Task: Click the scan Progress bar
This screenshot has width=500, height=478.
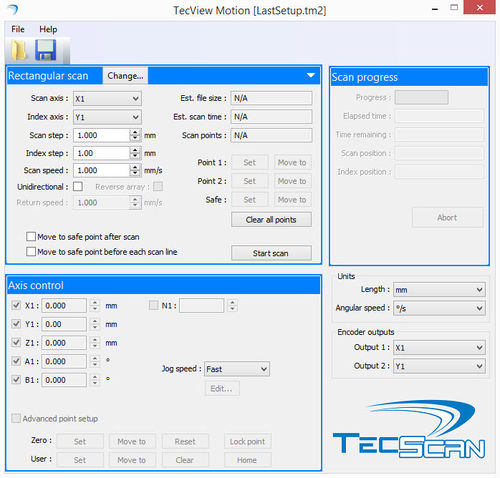Action: point(422,97)
